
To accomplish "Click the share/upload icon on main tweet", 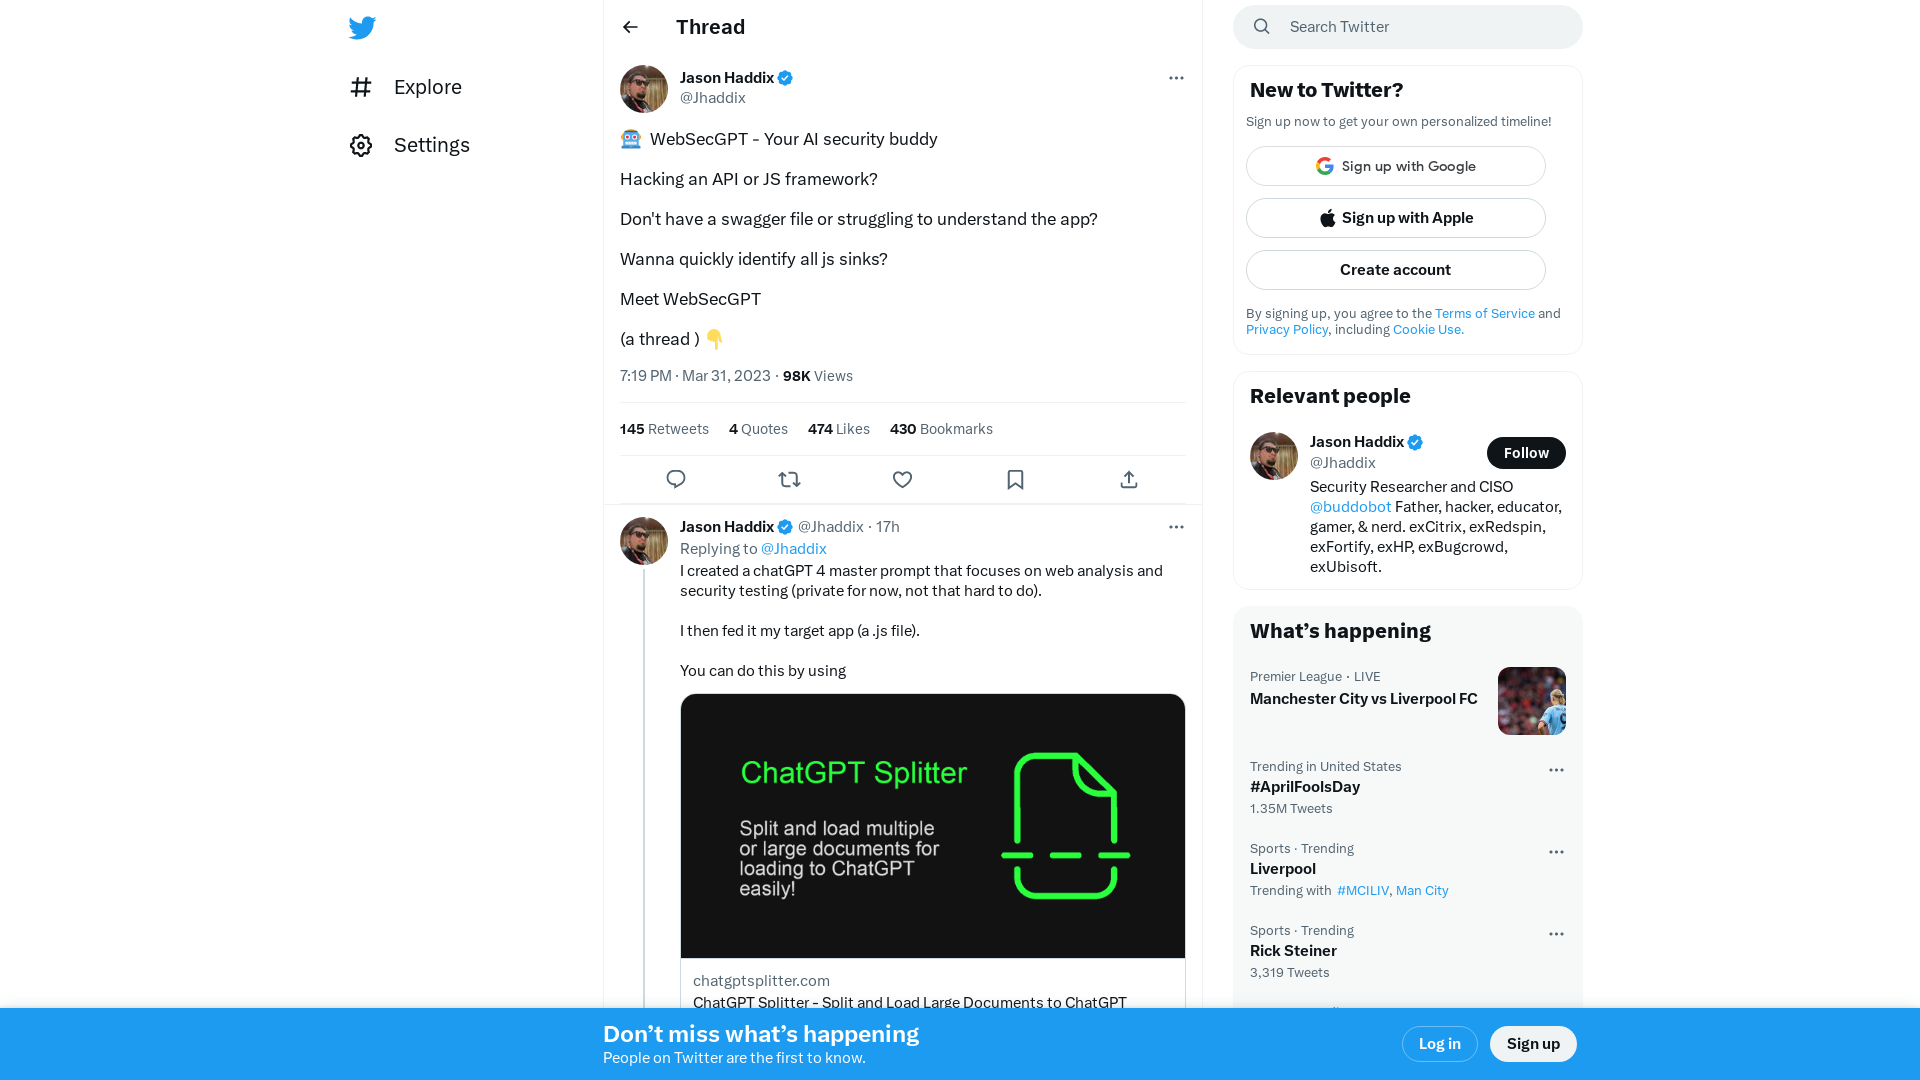I will point(1129,479).
